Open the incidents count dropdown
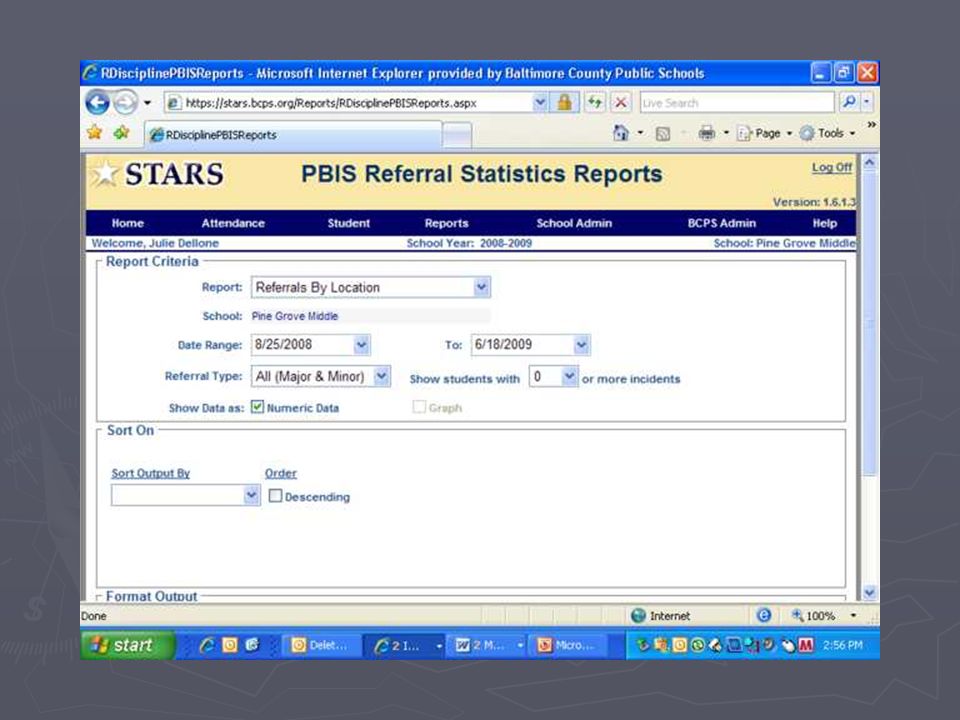Image resolution: width=960 pixels, height=720 pixels. 569,376
